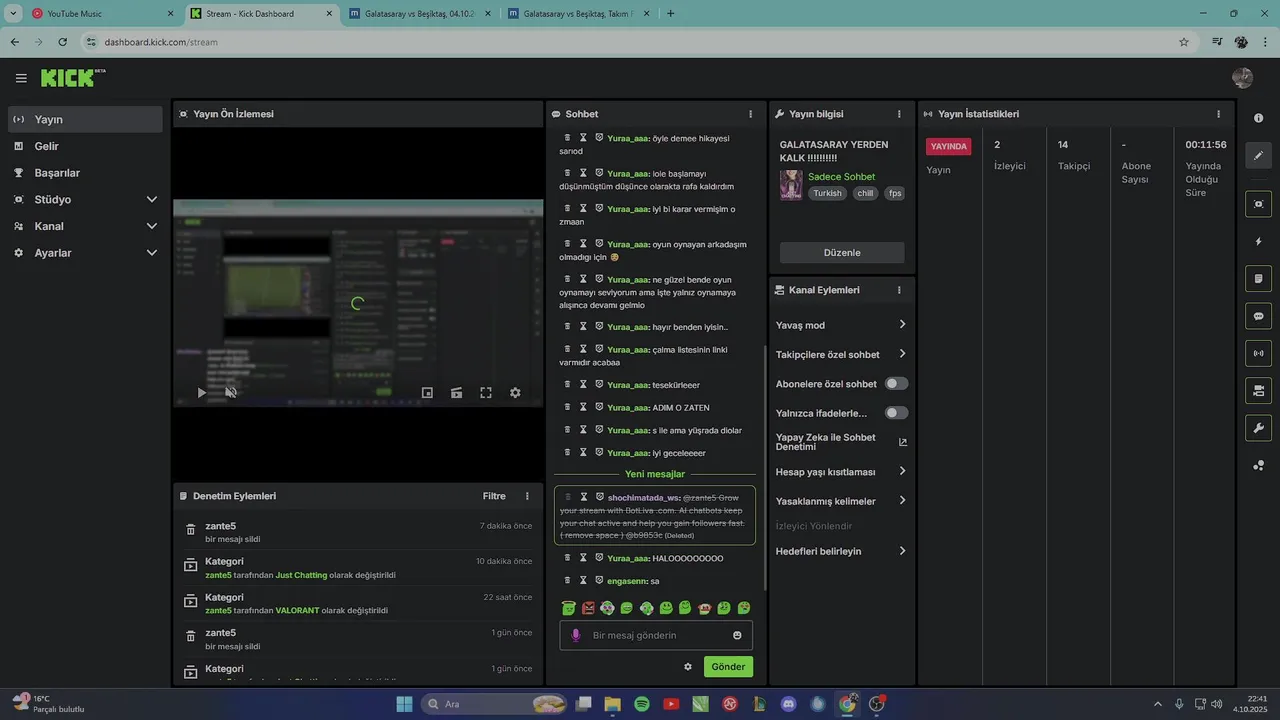Viewport: 1280px width, 720px height.
Task: Select Gelir in left sidebar
Action: 85,146
